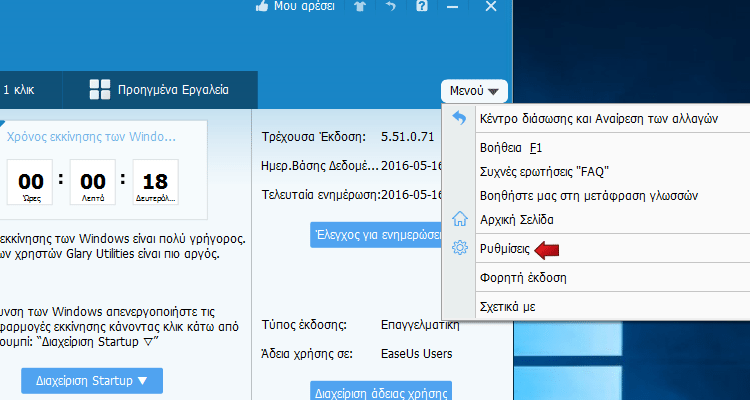Close the Glary Utilities window

coord(491,6)
